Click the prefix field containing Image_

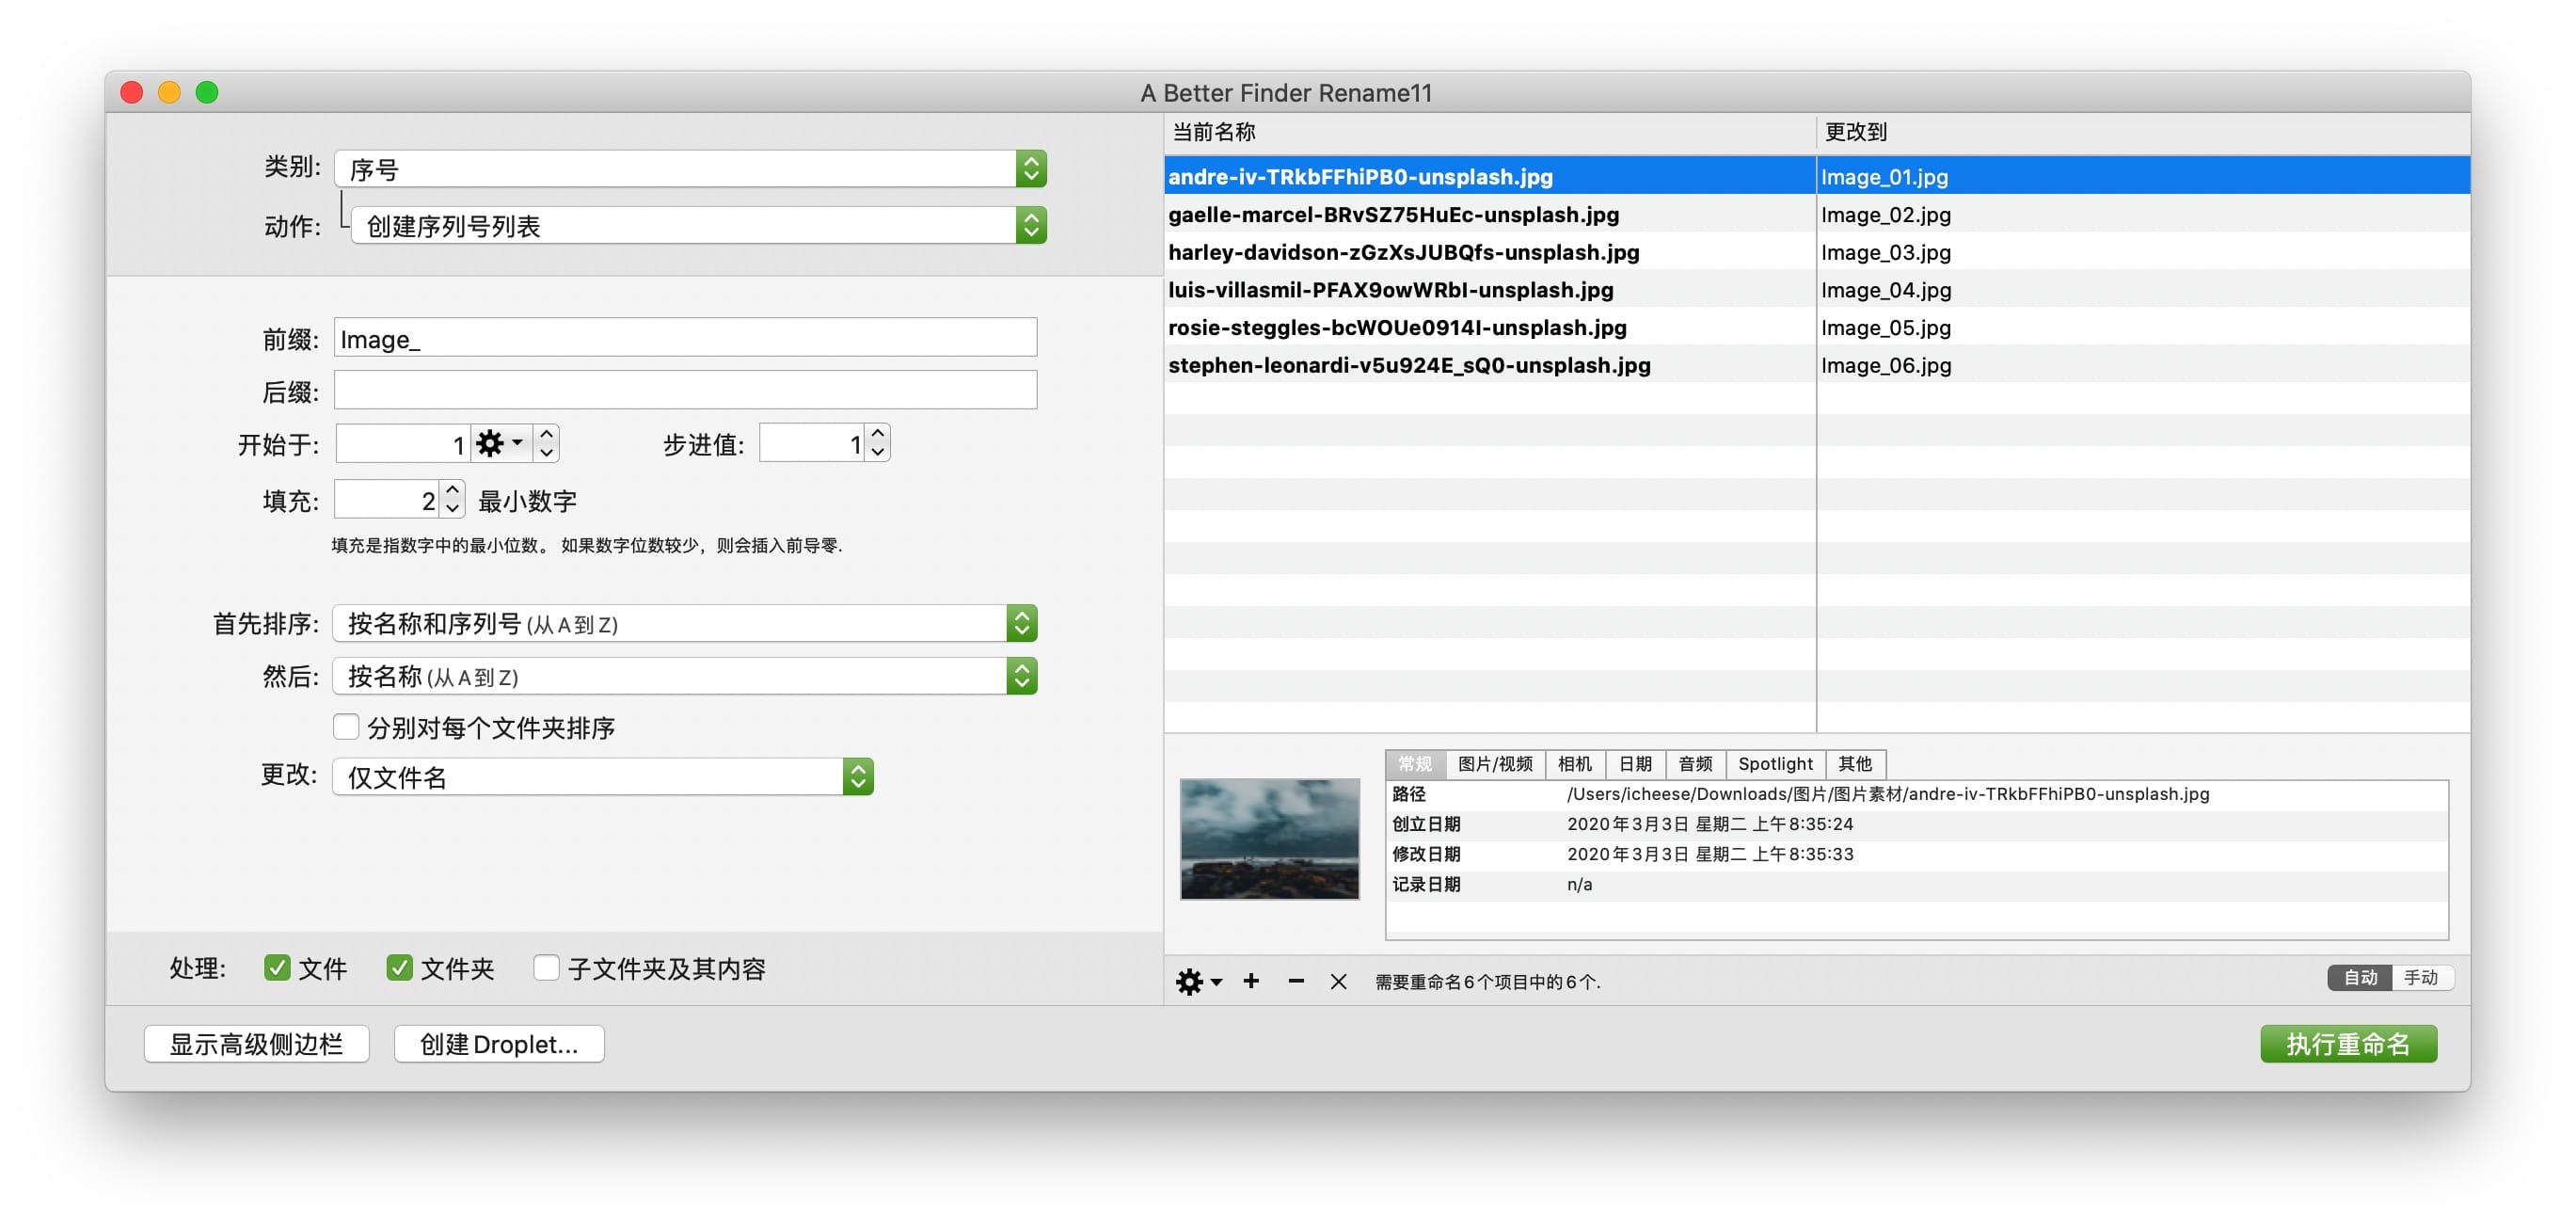684,339
